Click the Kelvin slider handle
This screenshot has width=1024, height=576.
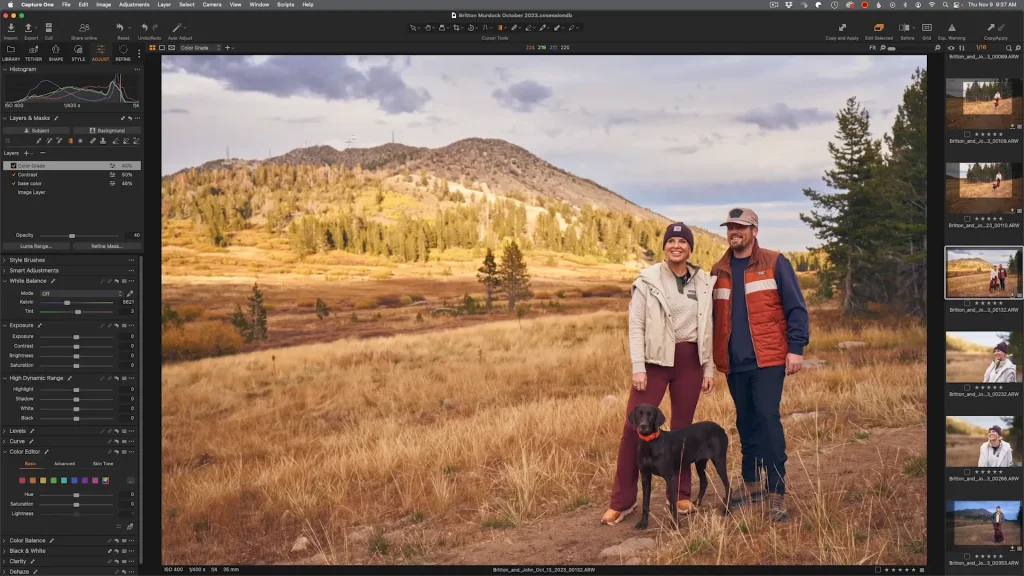point(67,303)
